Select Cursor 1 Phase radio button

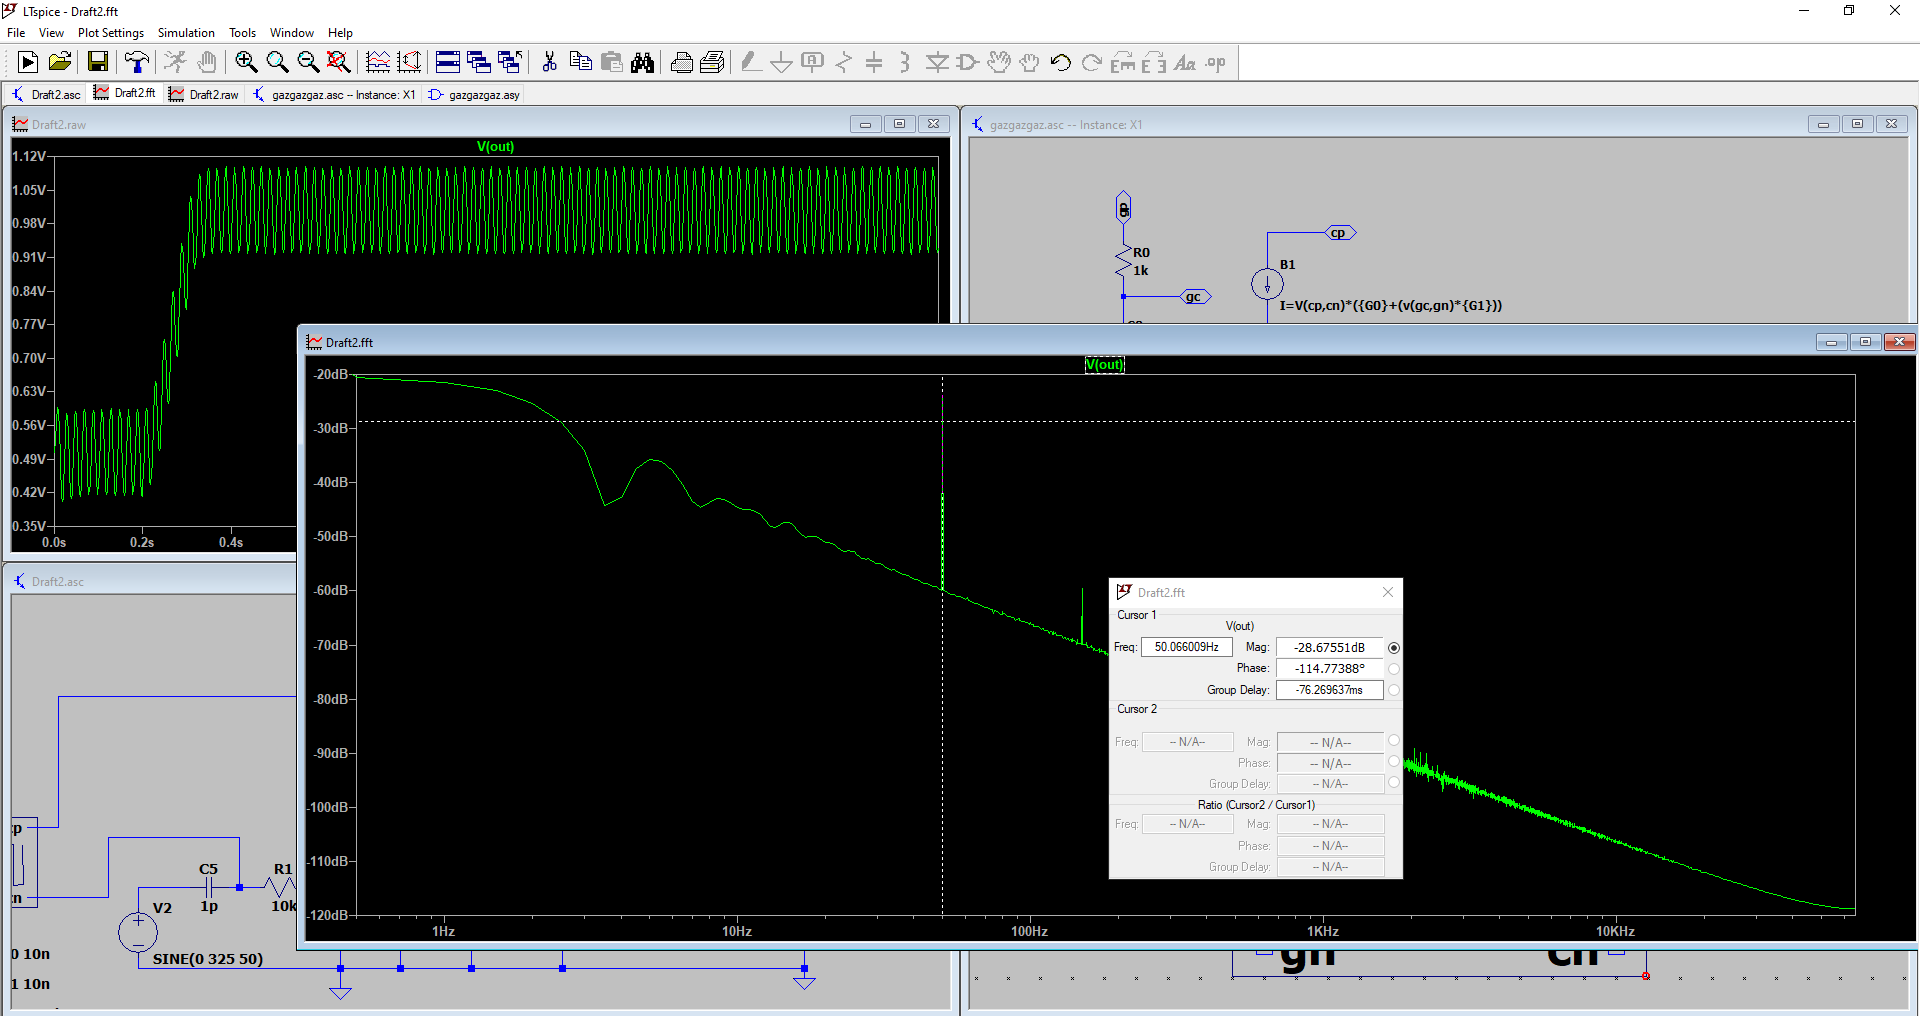click(x=1394, y=669)
